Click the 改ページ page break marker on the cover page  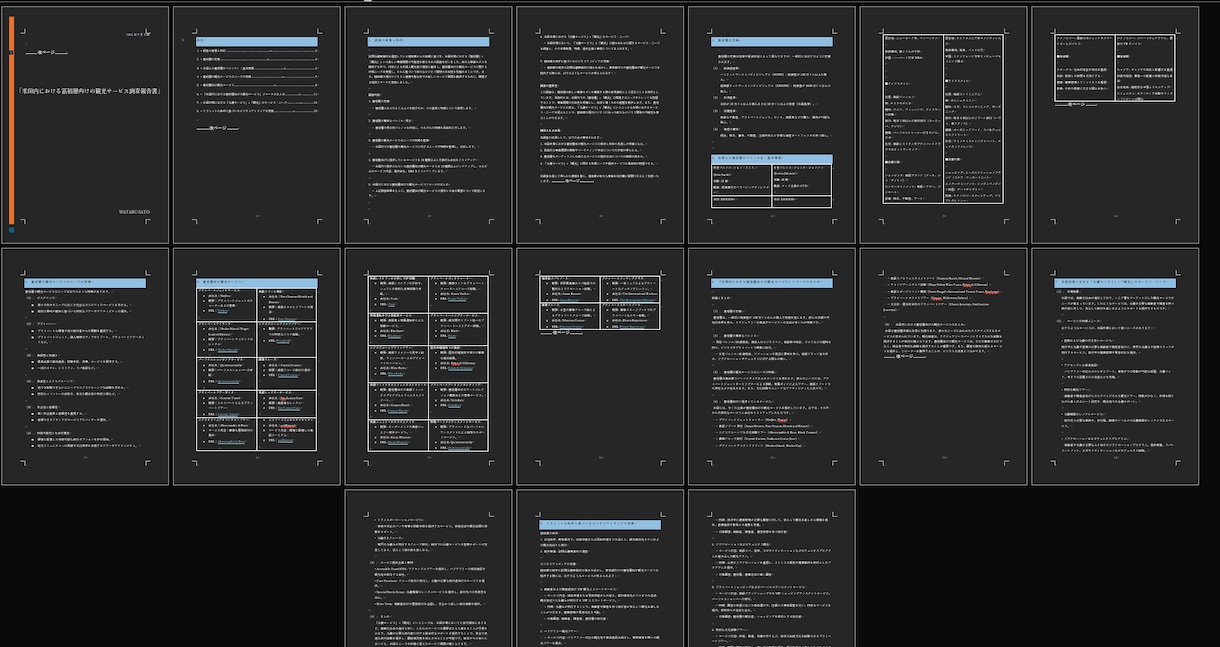pyautogui.click(x=48, y=52)
